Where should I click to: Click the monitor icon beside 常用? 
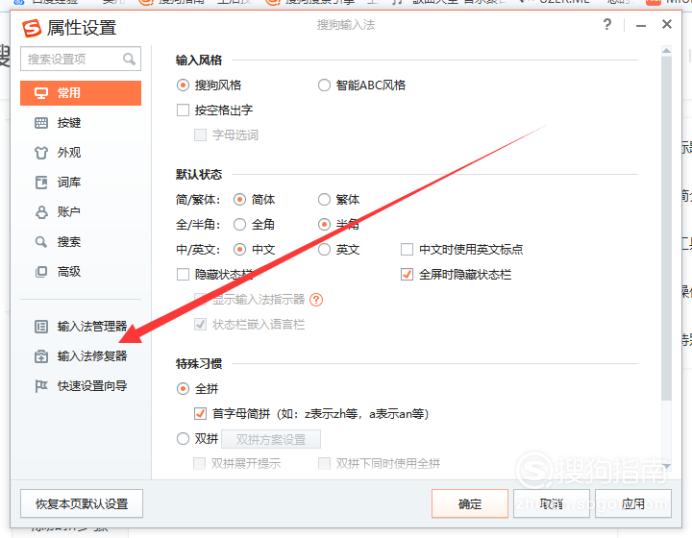pos(41,93)
